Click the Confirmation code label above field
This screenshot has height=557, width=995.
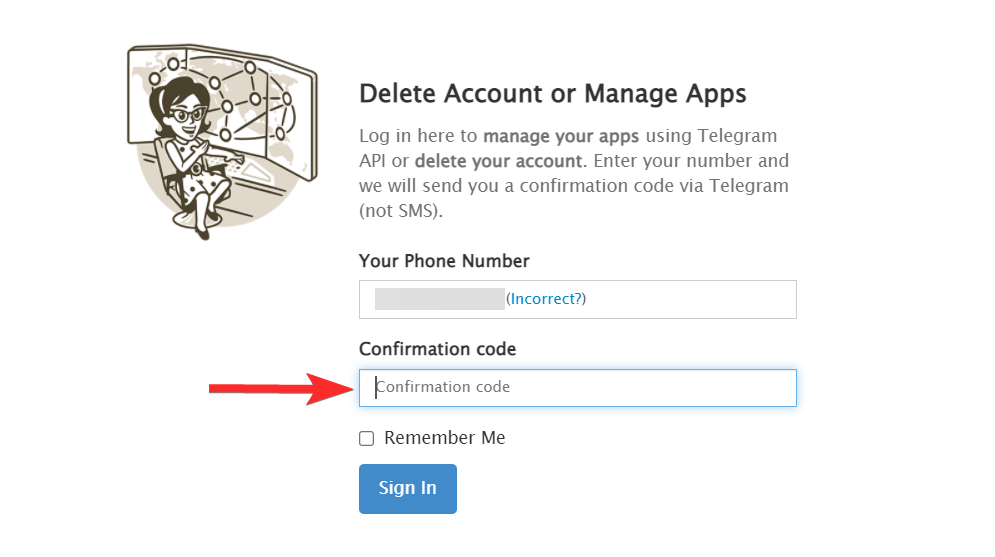click(437, 349)
